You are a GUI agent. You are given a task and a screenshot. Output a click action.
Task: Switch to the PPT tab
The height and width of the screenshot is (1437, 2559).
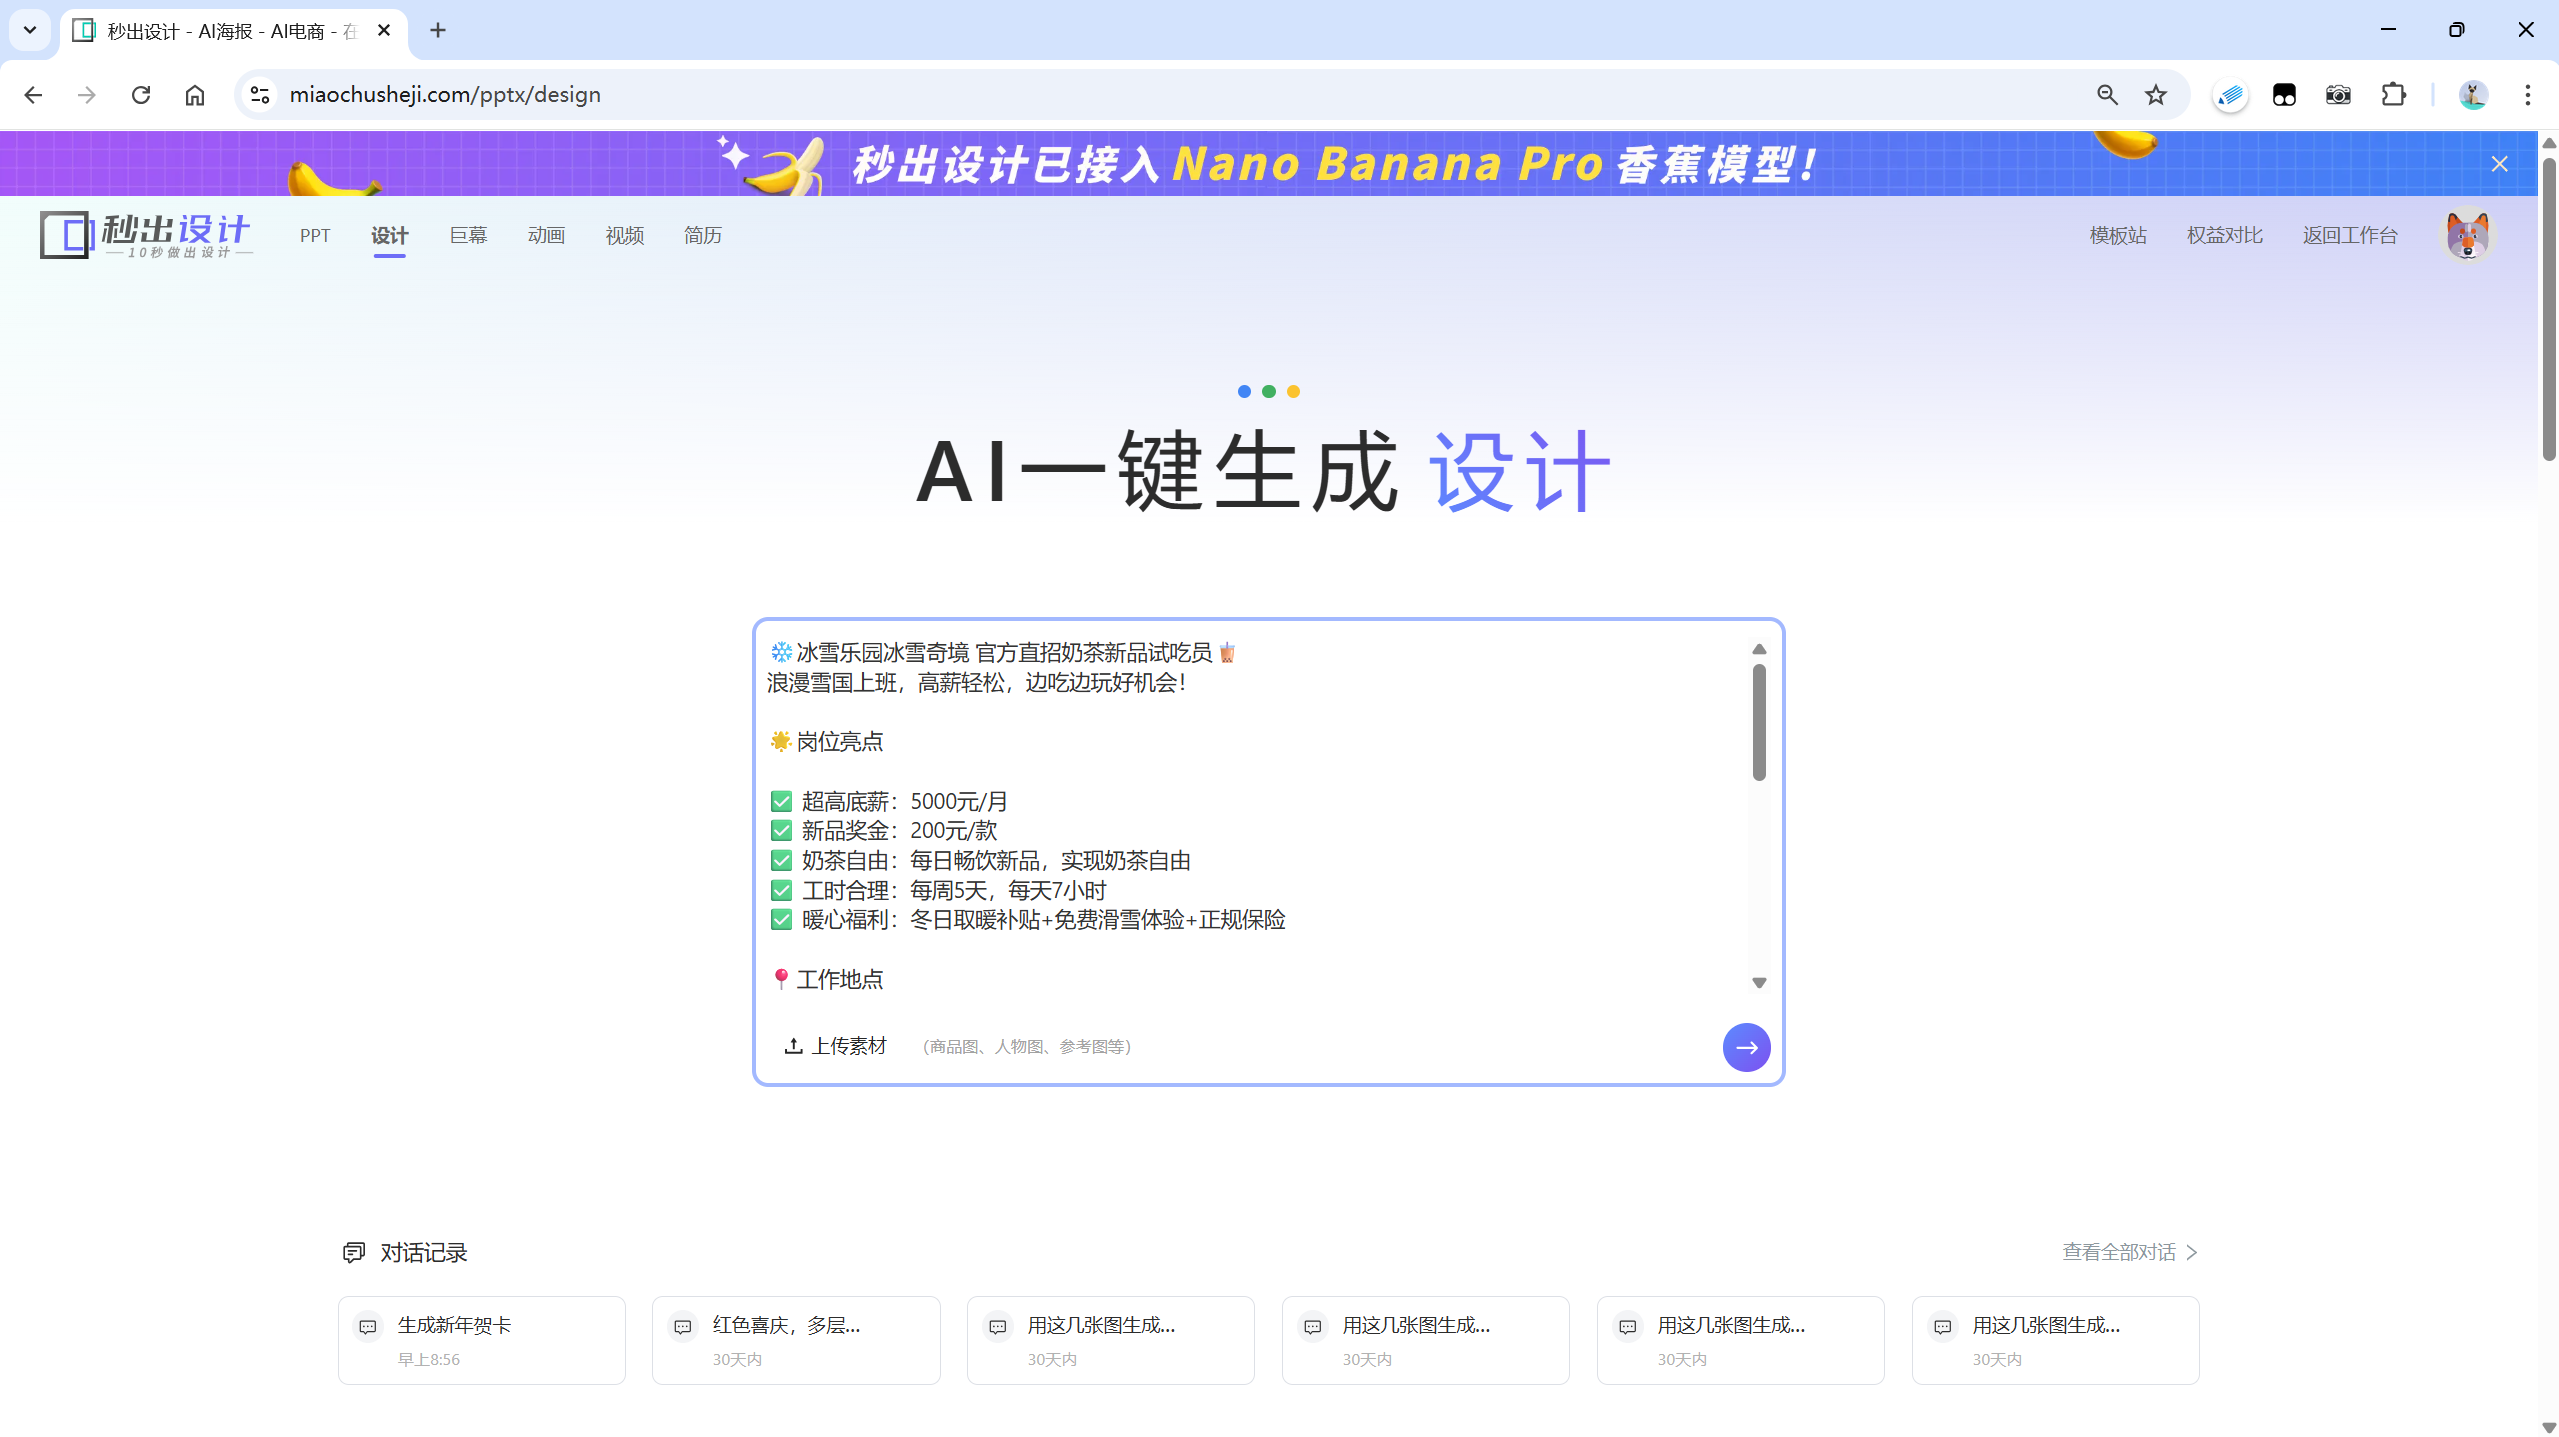pyautogui.click(x=315, y=236)
